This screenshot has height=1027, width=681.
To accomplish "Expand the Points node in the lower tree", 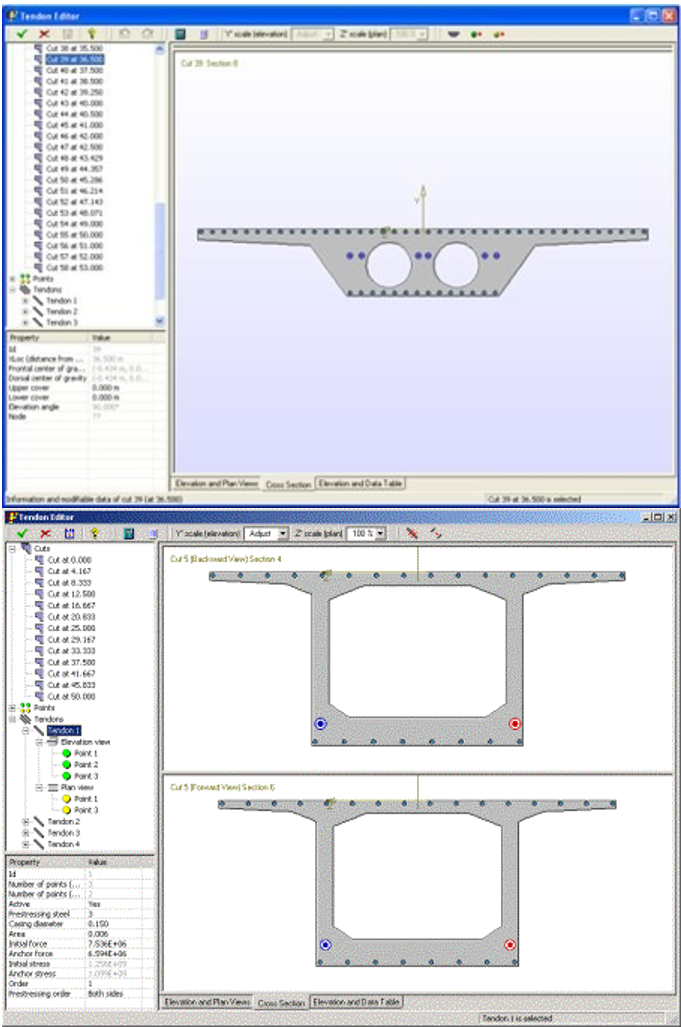I will pos(13,707).
